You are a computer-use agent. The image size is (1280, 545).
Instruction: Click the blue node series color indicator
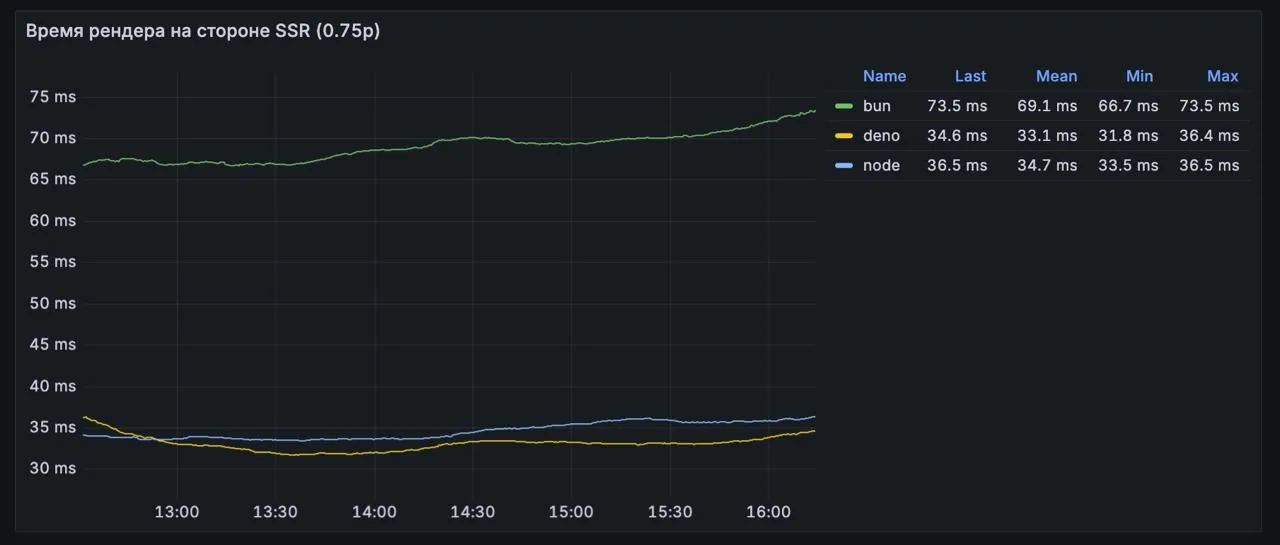click(844, 166)
